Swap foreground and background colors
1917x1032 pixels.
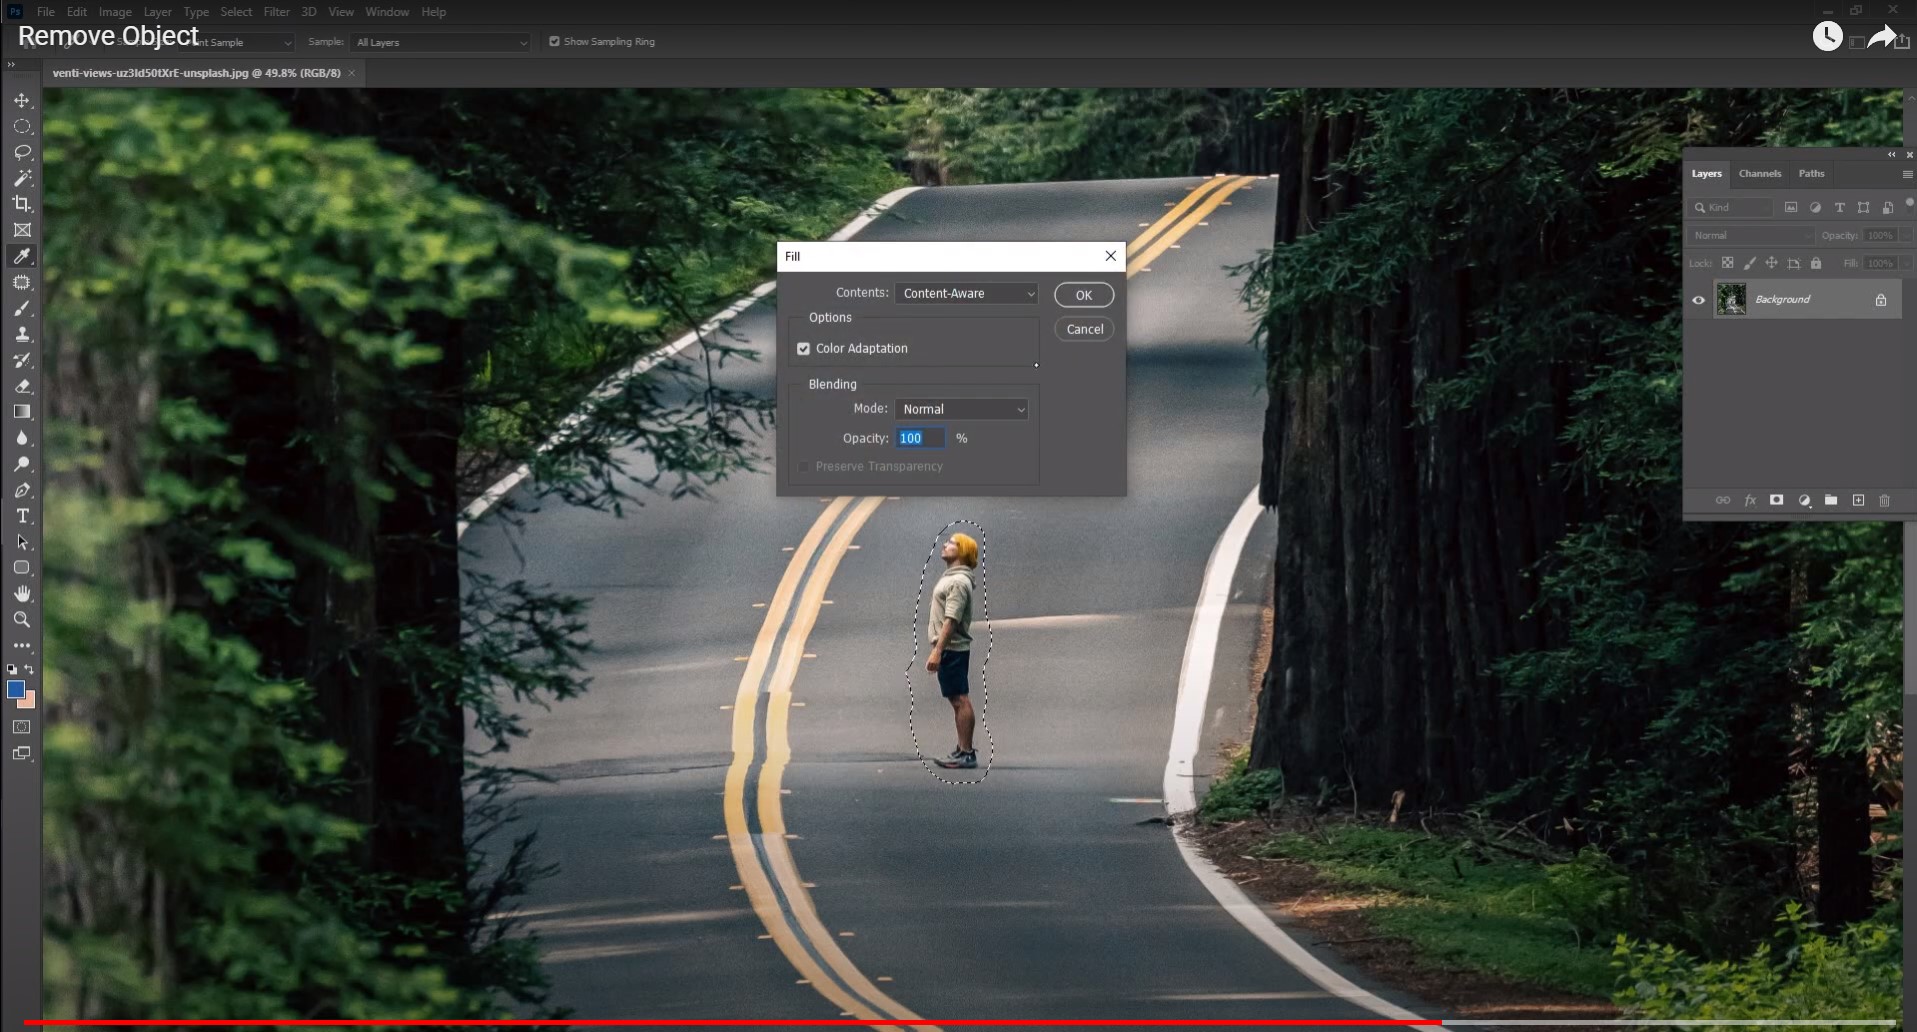30,669
